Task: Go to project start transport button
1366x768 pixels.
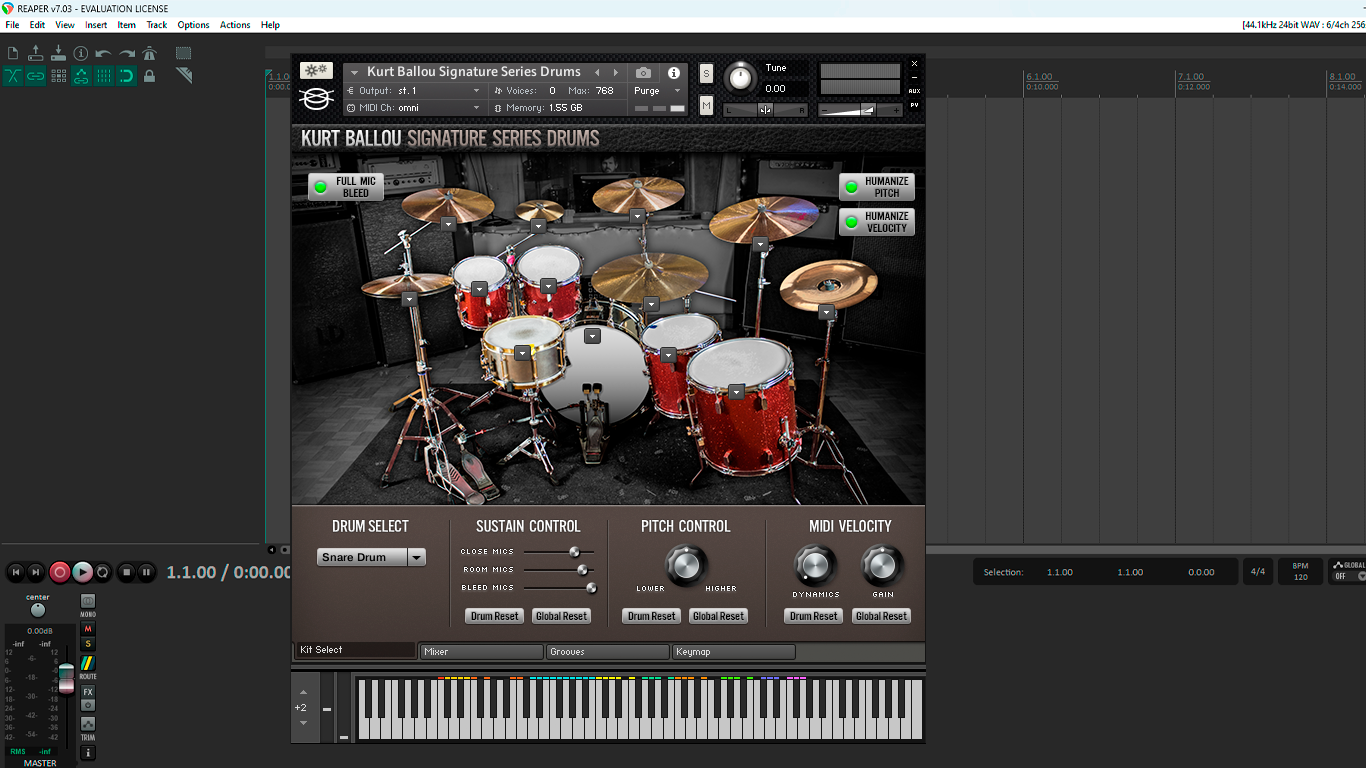Action: point(15,572)
